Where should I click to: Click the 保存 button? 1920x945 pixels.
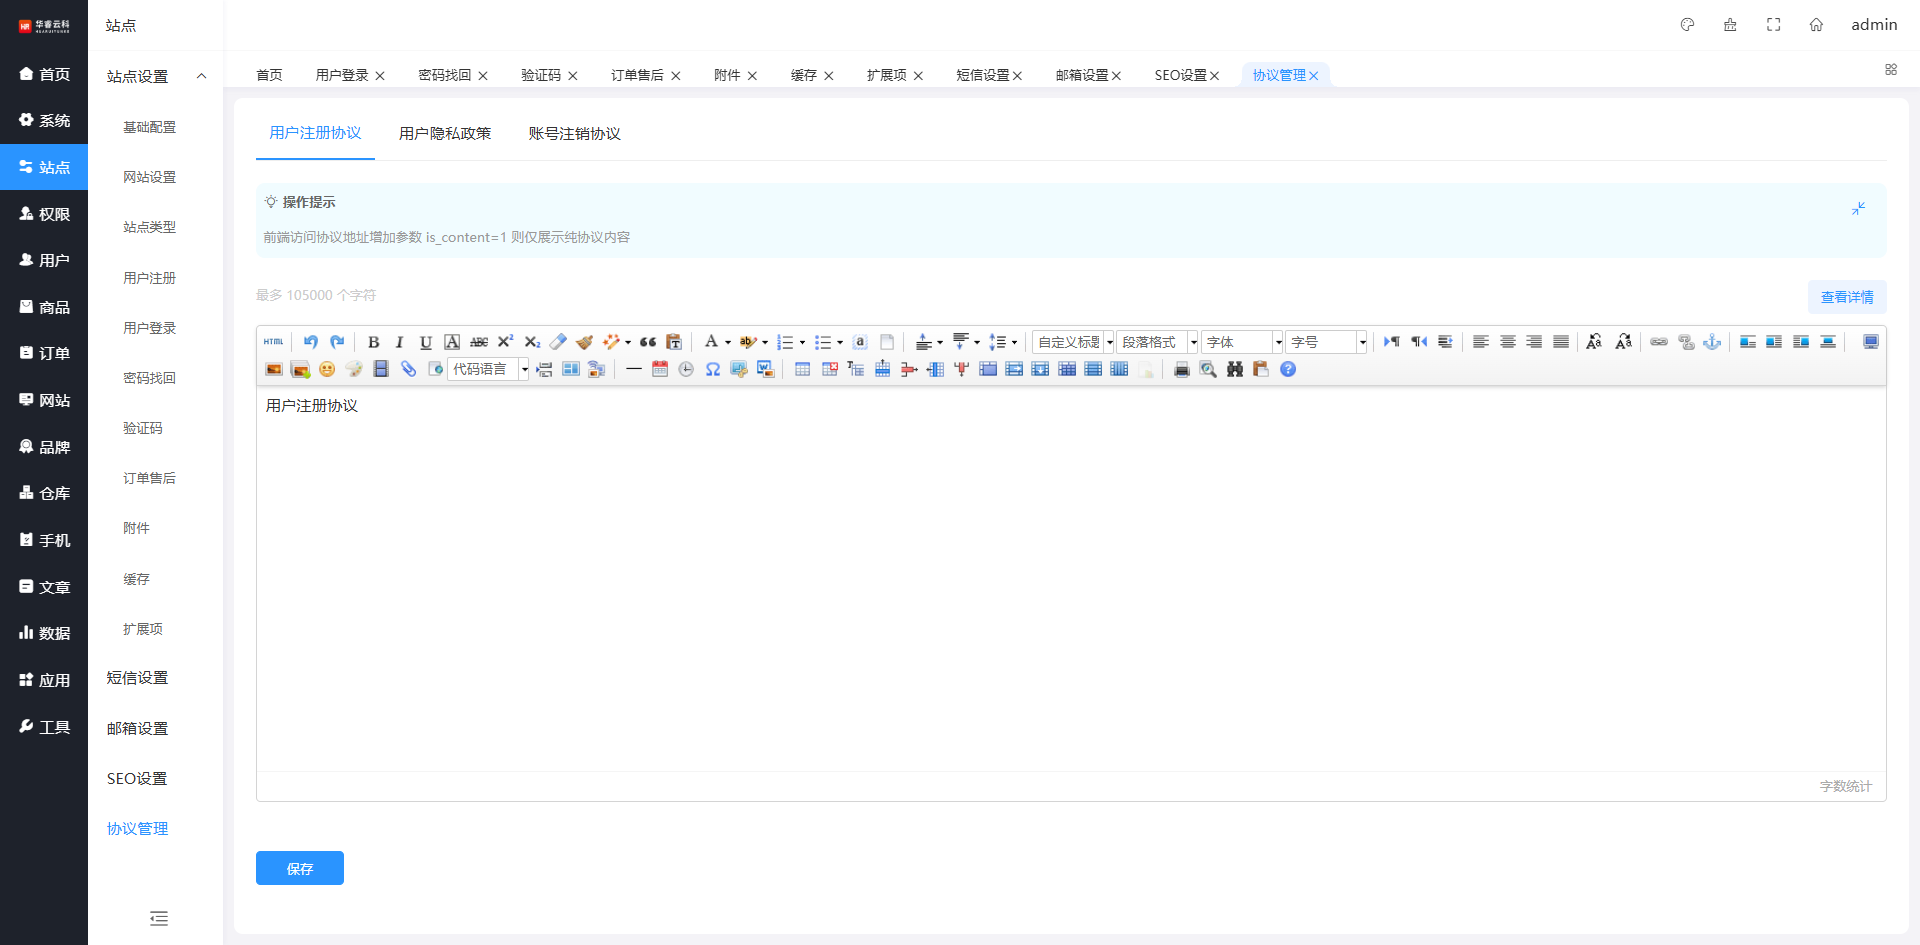pos(300,868)
